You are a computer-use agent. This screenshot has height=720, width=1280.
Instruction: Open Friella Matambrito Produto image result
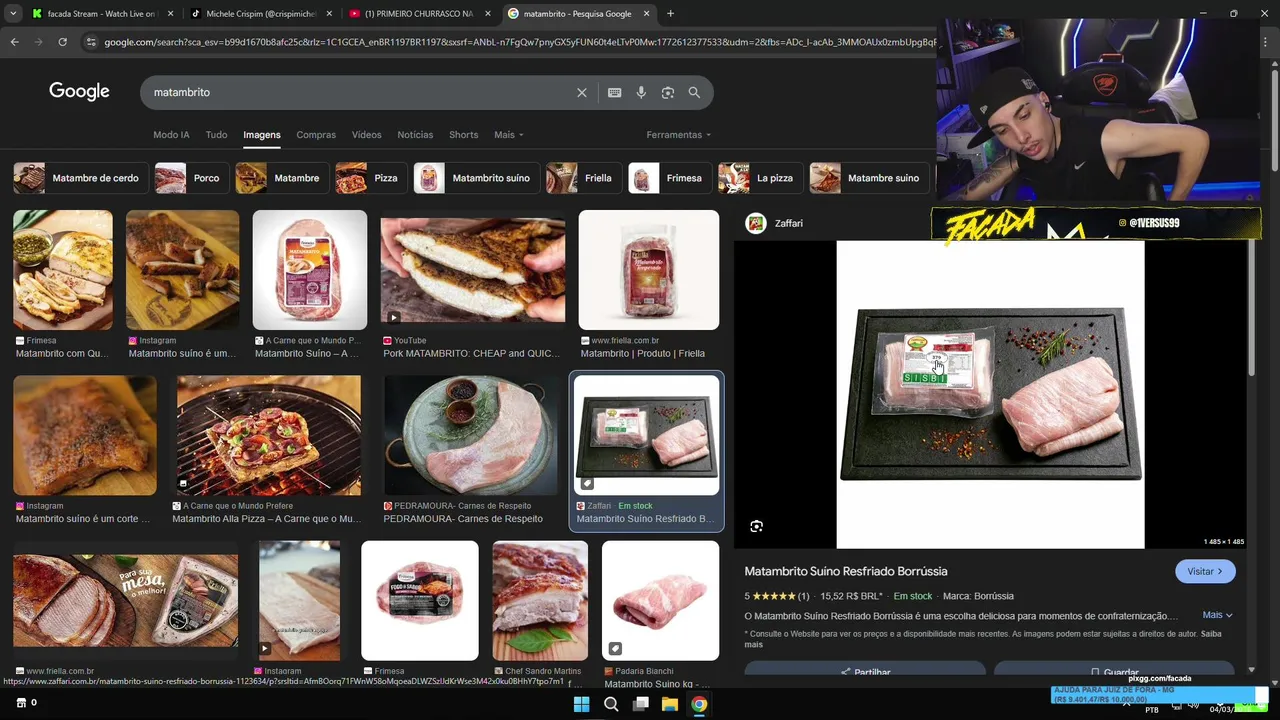click(x=649, y=270)
